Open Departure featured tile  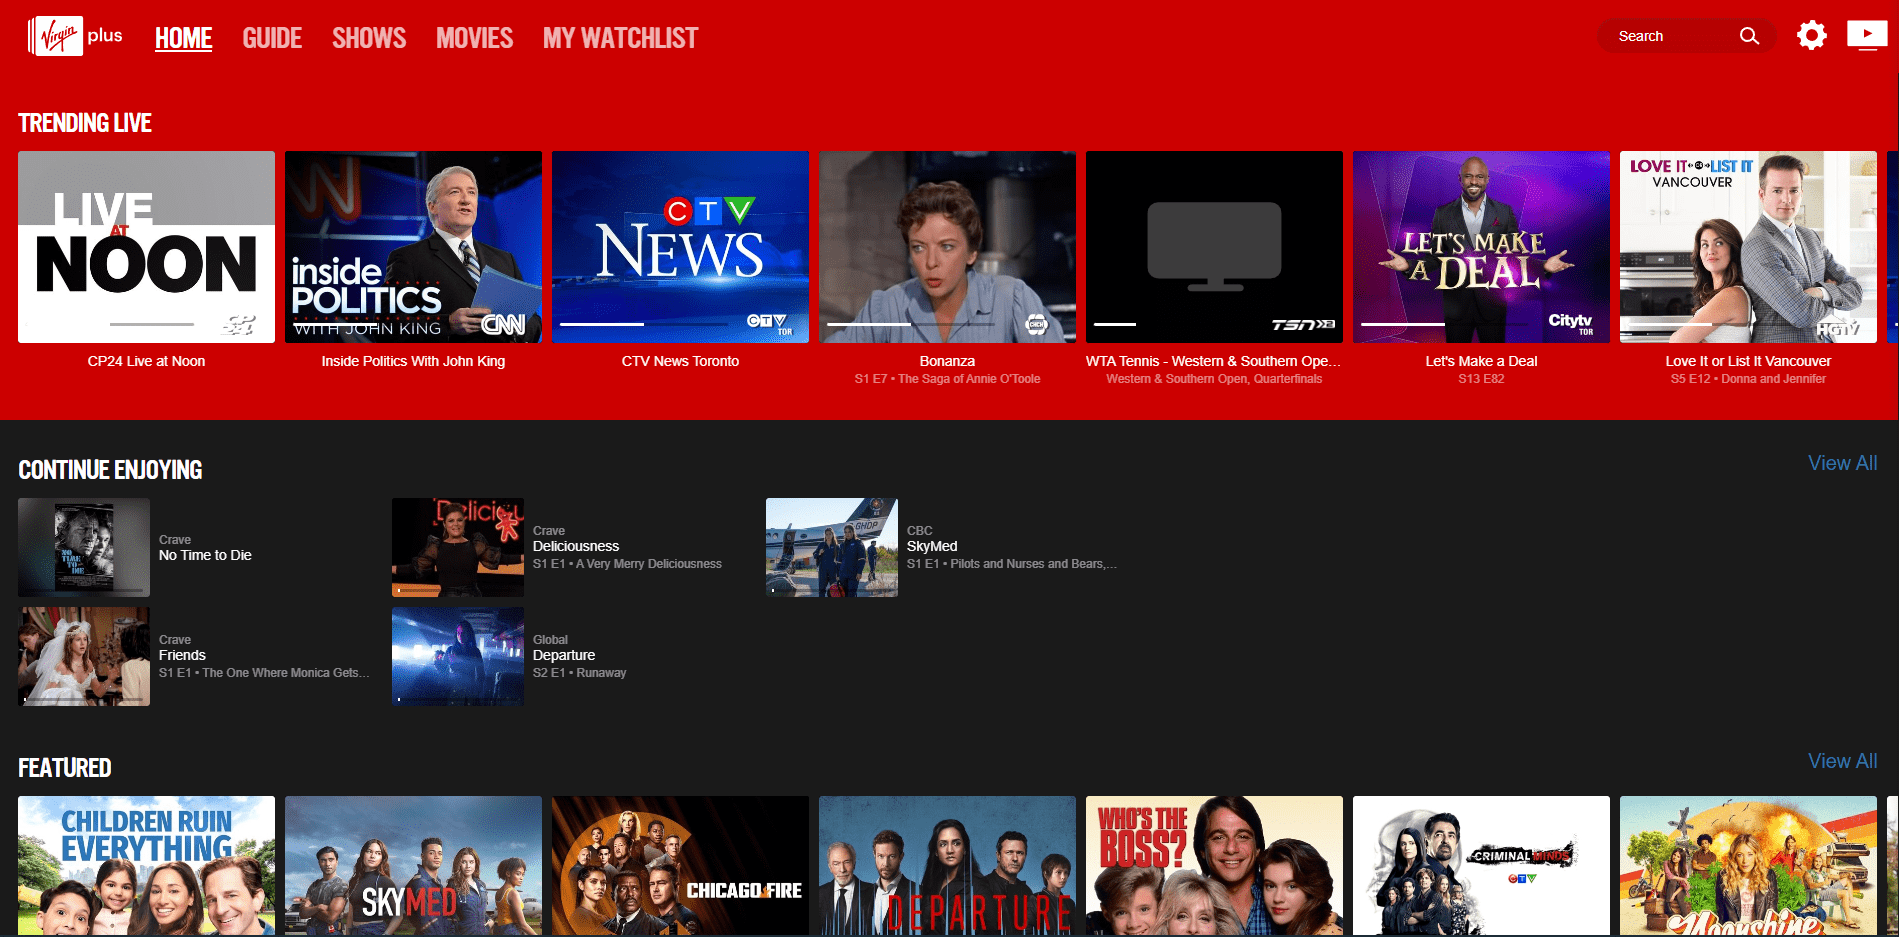947,866
